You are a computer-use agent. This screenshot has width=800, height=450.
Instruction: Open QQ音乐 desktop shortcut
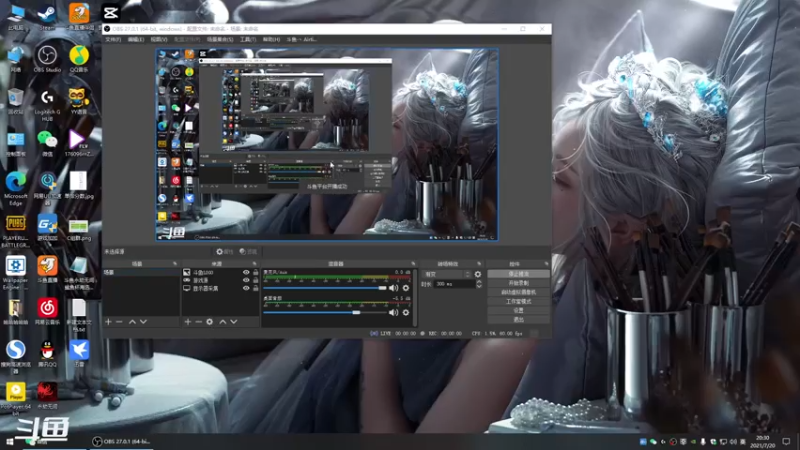click(79, 59)
